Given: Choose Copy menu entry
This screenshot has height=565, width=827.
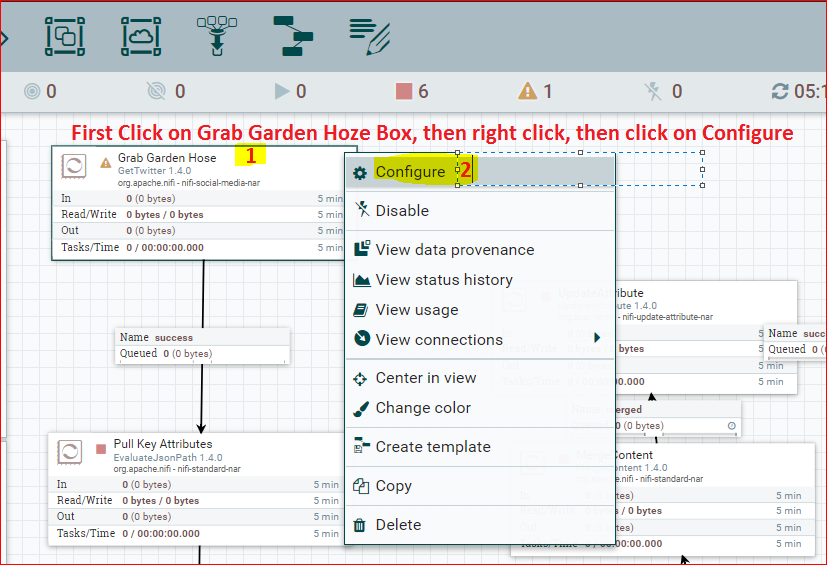Looking at the screenshot, I should click(x=480, y=486).
